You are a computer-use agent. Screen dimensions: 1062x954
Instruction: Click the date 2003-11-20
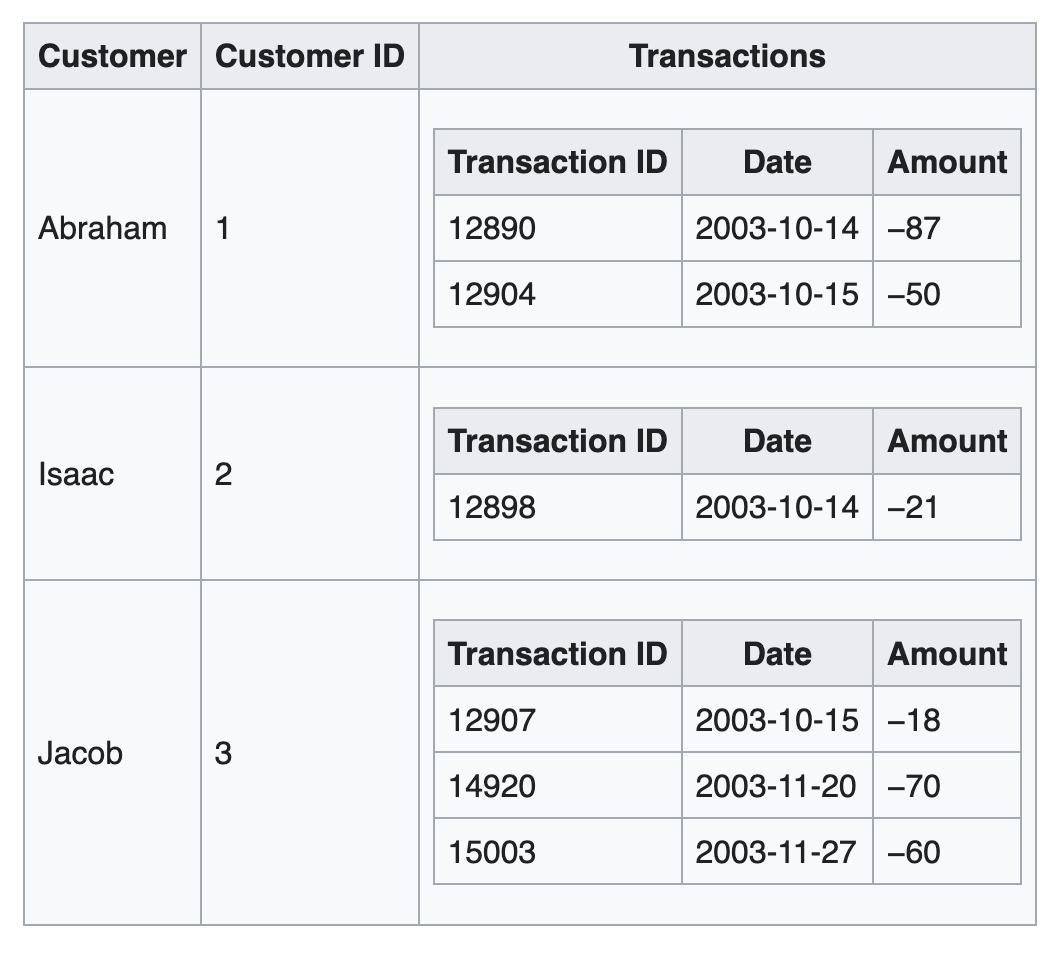[776, 786]
